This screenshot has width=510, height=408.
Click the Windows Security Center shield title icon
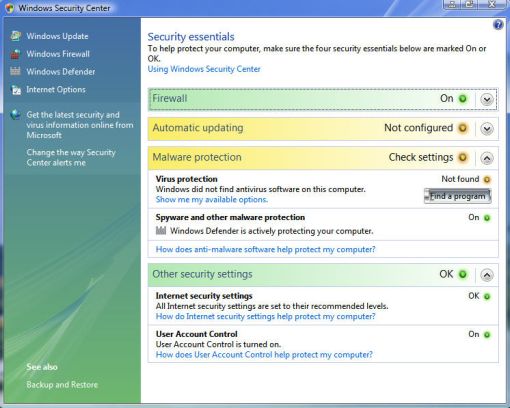point(10,8)
